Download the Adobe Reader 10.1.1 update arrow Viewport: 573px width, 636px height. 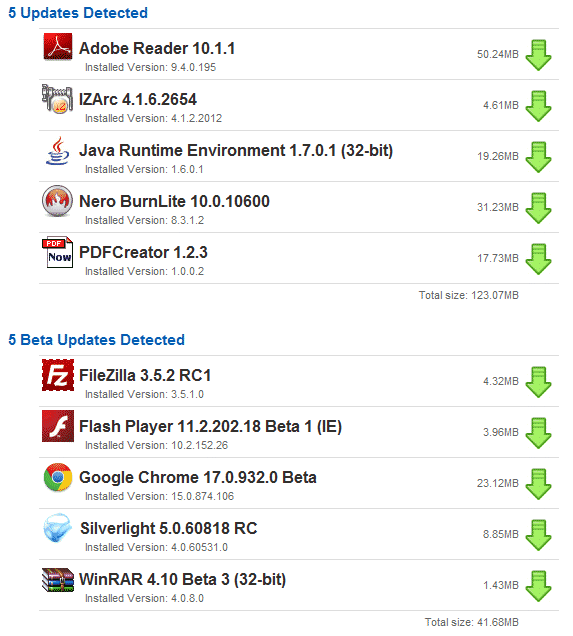point(538,55)
